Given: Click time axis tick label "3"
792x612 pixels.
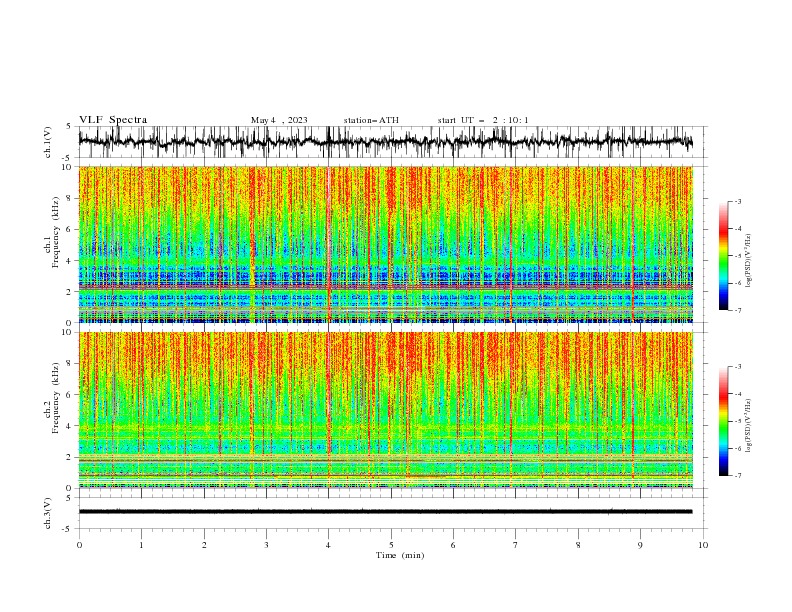Looking at the screenshot, I should coord(266,545).
